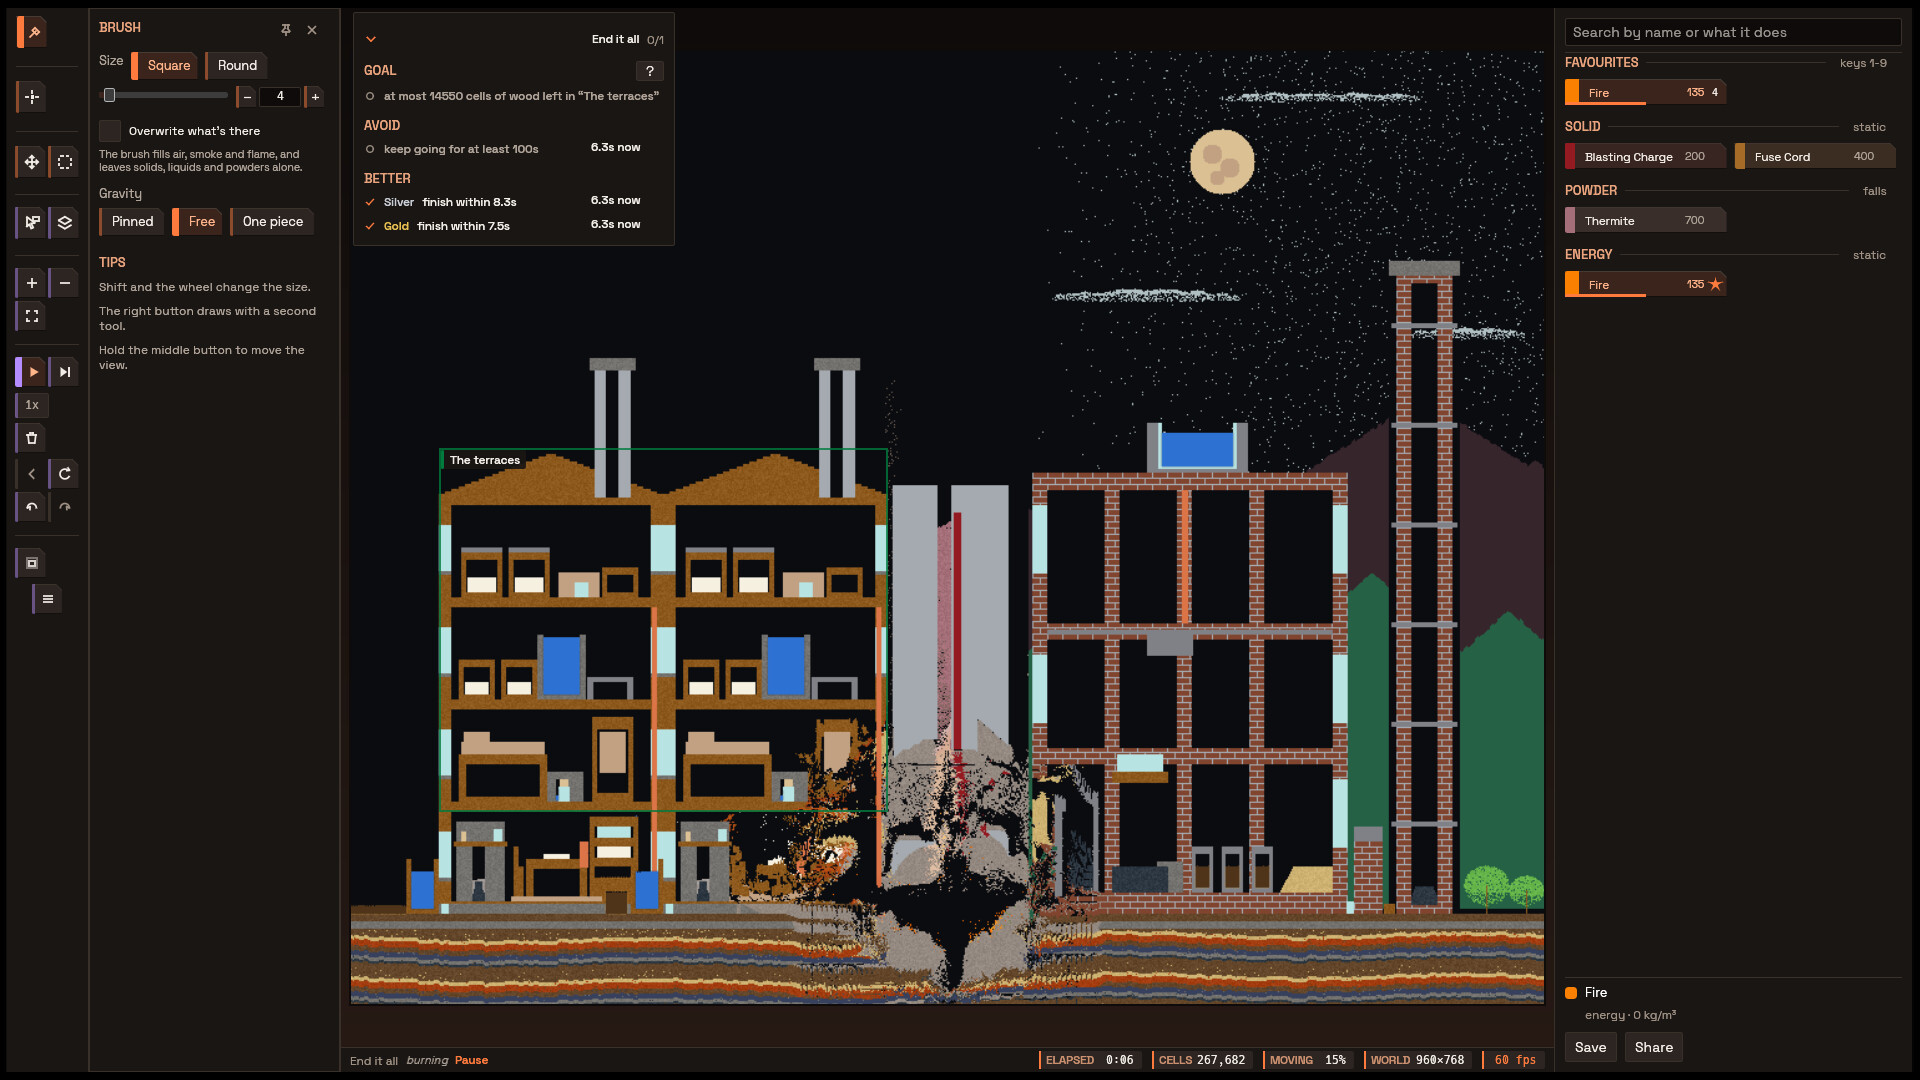This screenshot has width=1920, height=1080.
Task: Click the zoom out minus icon
Action: pos(65,283)
